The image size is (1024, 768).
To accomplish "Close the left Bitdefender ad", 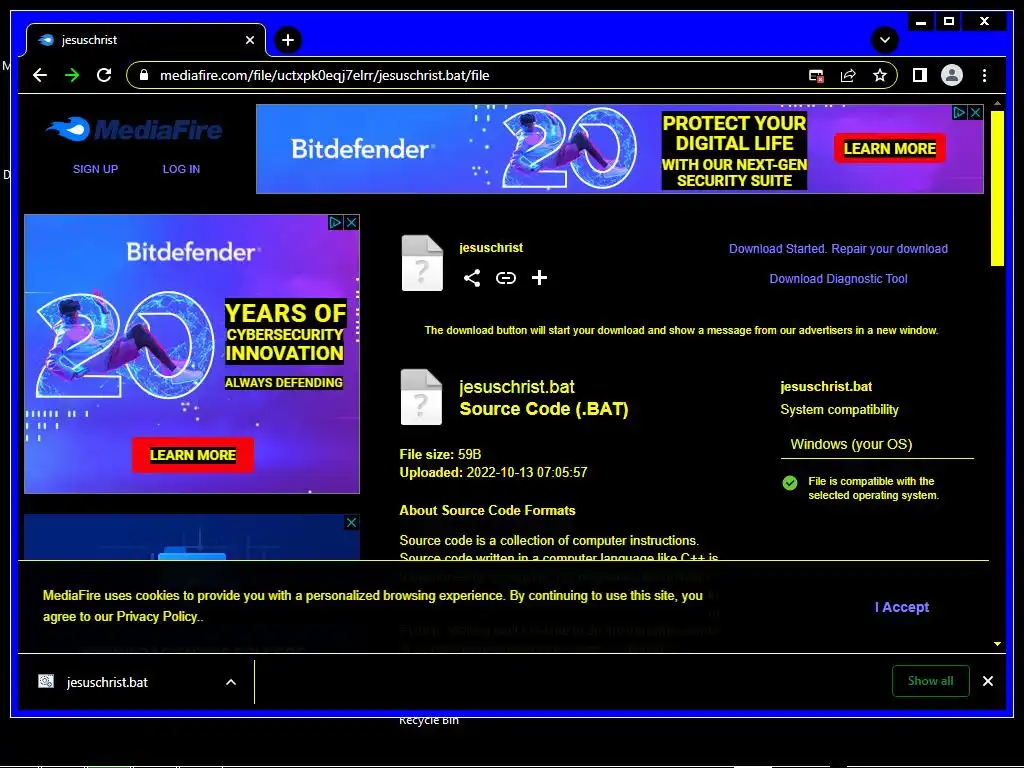I will (351, 222).
